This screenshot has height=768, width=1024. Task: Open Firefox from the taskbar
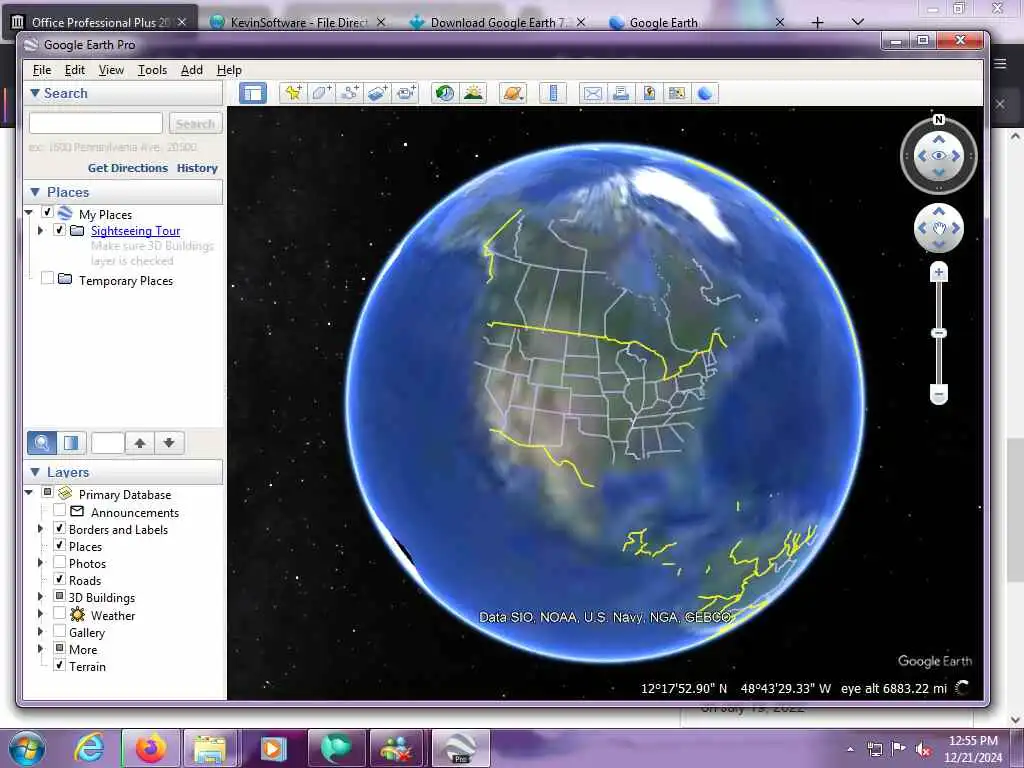(x=151, y=748)
